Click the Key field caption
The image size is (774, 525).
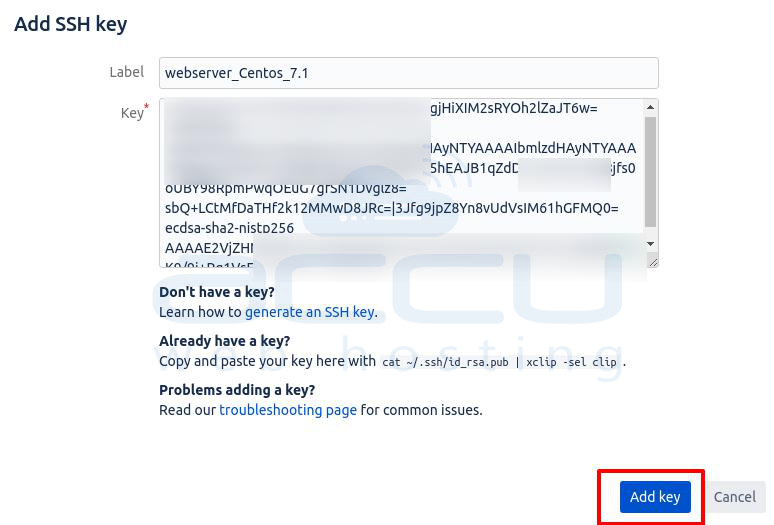click(x=132, y=113)
